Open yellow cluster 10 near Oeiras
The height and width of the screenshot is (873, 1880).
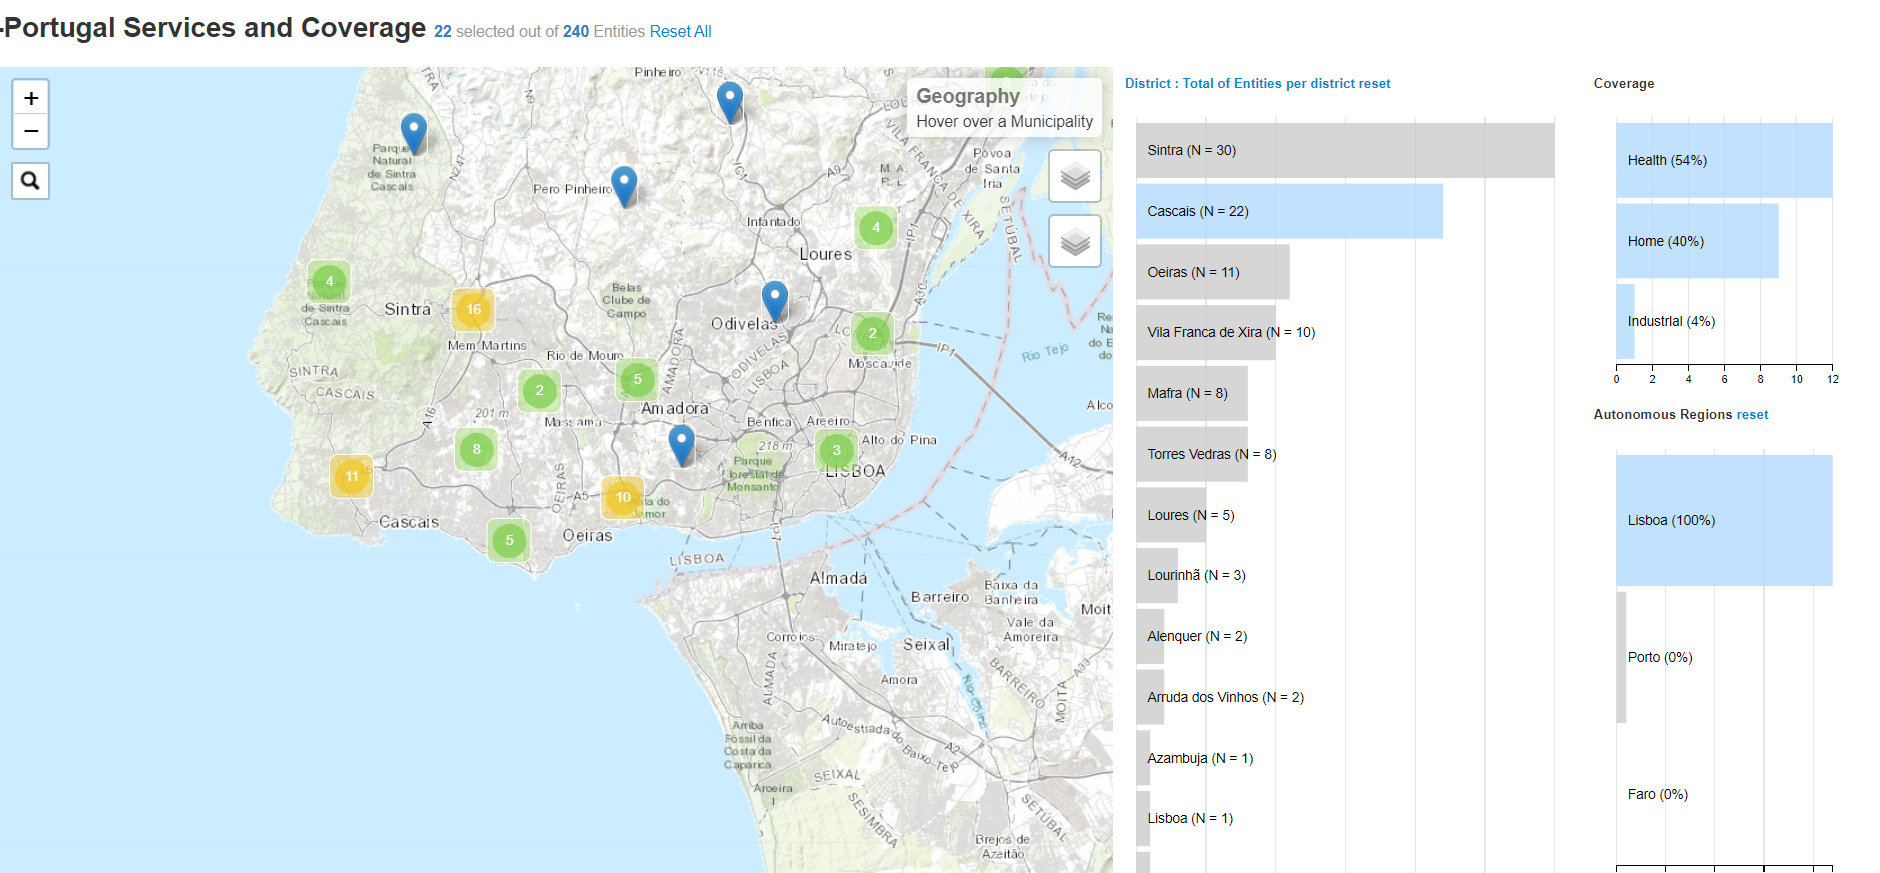pos(623,497)
